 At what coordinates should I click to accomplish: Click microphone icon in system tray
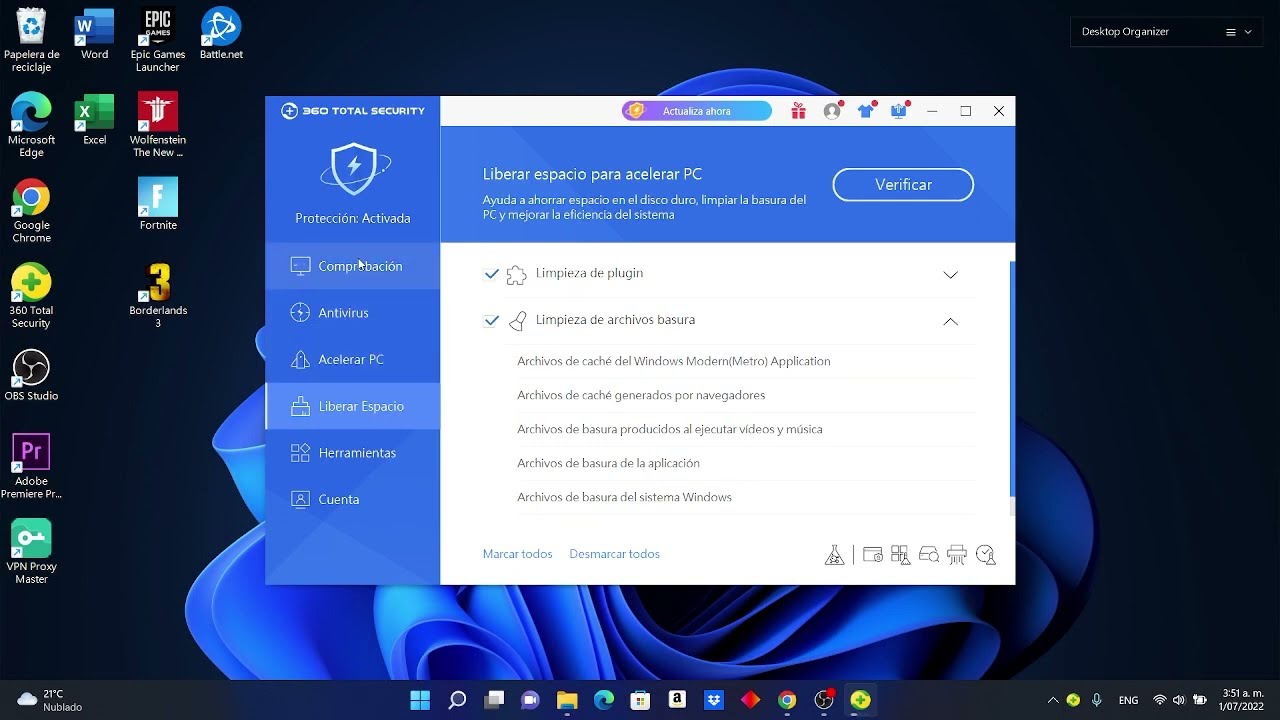pos(1097,700)
